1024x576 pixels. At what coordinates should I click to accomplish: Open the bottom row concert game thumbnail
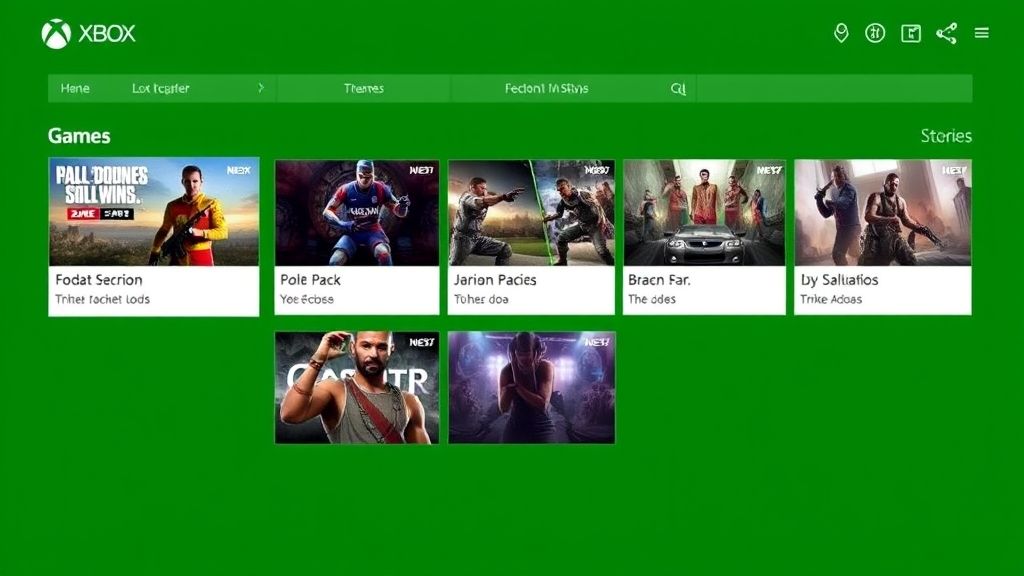click(531, 388)
